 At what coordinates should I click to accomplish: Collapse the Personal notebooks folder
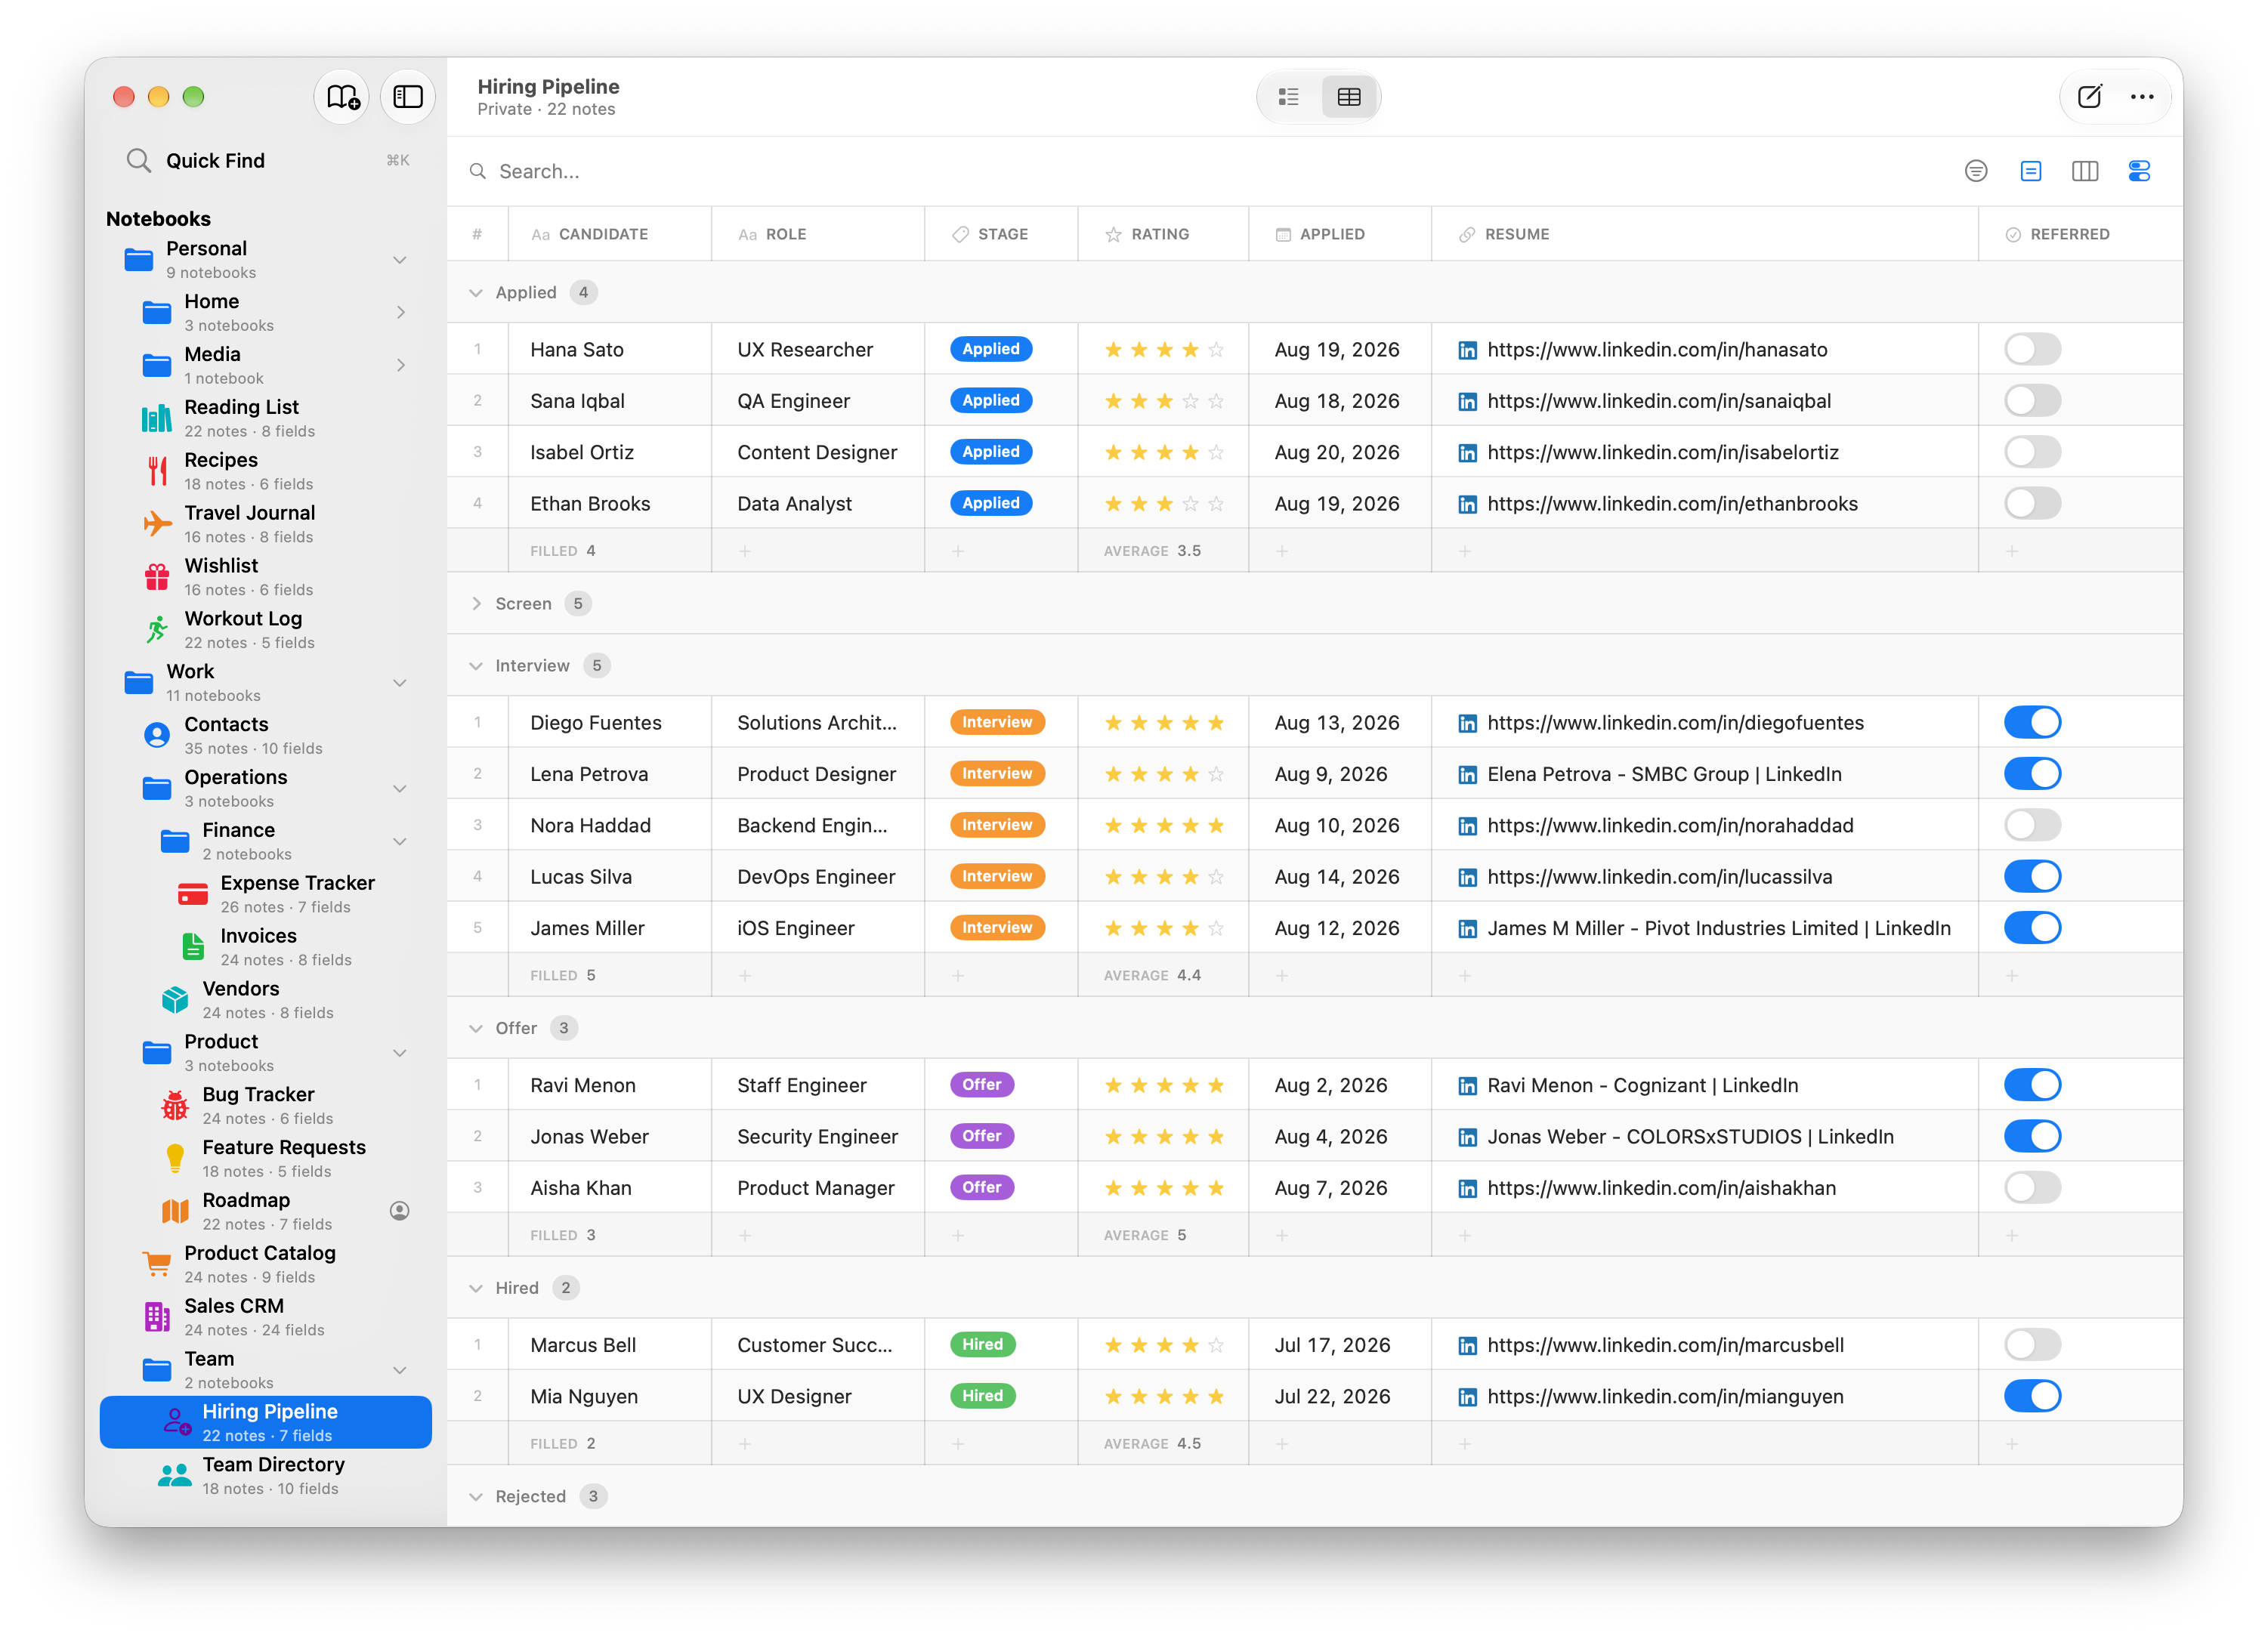pyautogui.click(x=399, y=260)
